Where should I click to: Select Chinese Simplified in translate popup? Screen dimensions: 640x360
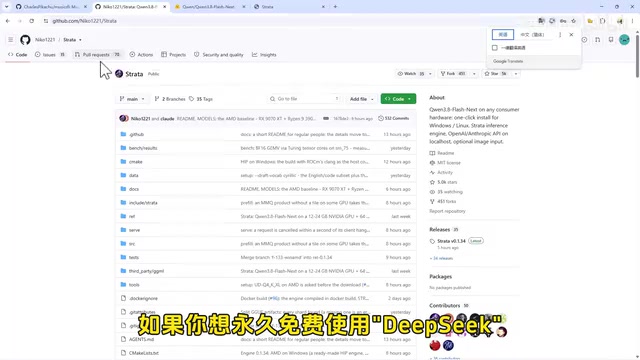532,35
